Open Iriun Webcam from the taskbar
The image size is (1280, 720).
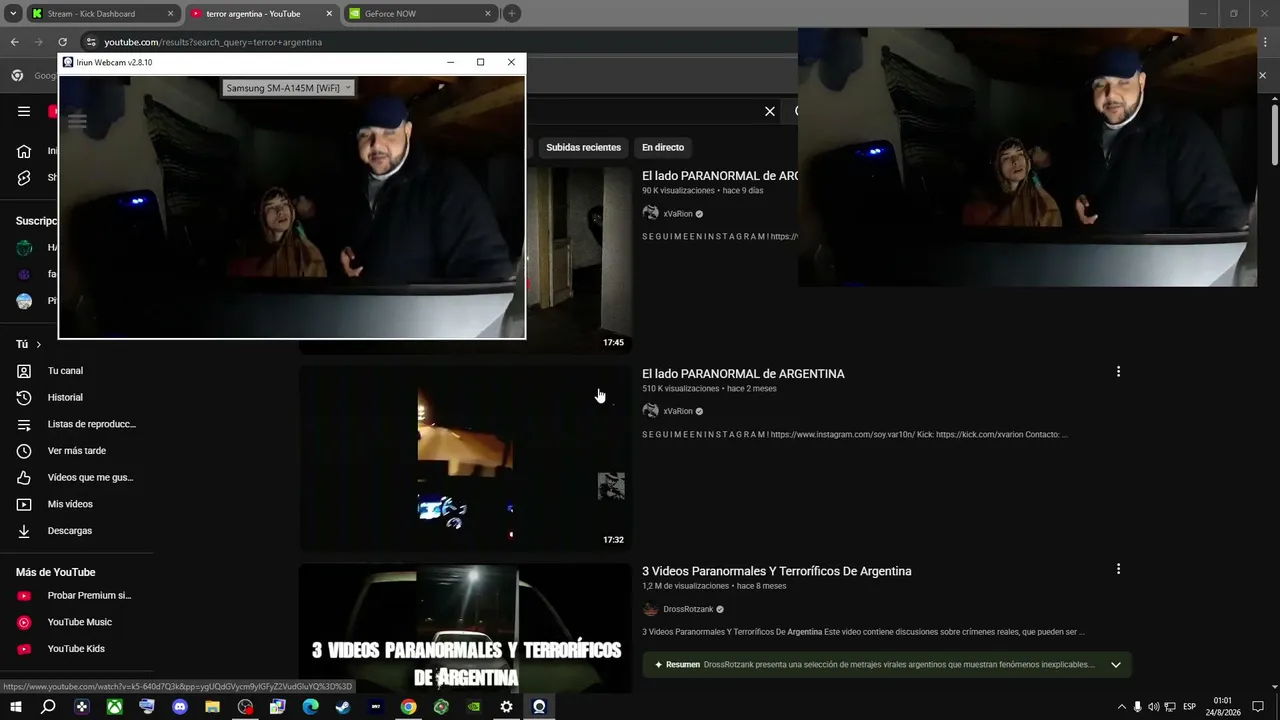(539, 707)
